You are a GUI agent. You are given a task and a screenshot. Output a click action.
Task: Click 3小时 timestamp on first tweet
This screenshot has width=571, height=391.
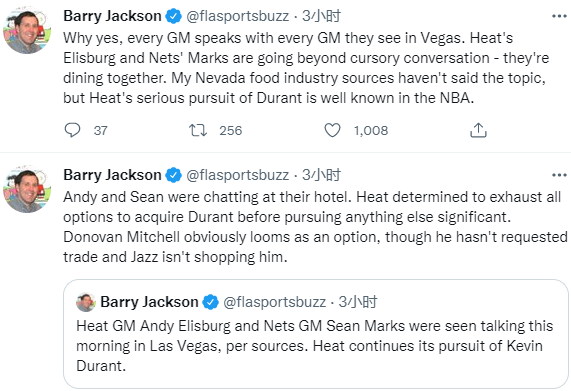pos(321,16)
